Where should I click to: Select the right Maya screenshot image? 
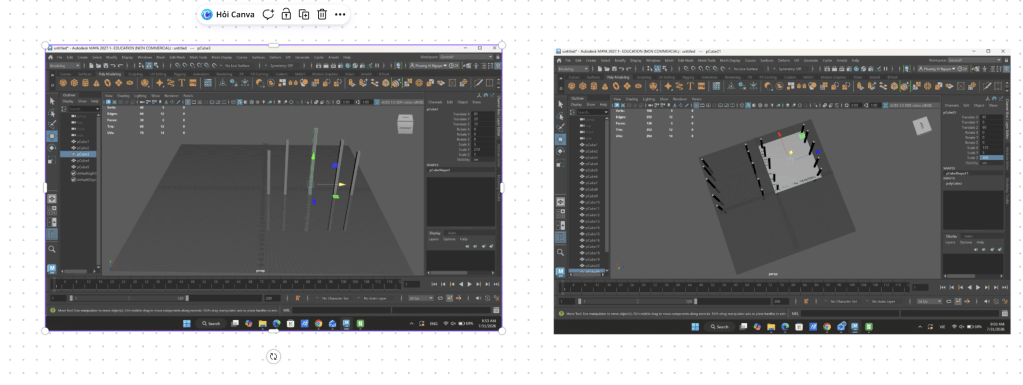tap(782, 191)
